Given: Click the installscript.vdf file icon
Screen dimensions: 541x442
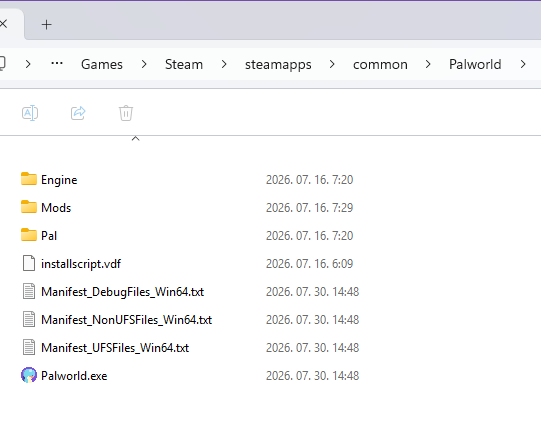Looking at the screenshot, I should point(29,263).
